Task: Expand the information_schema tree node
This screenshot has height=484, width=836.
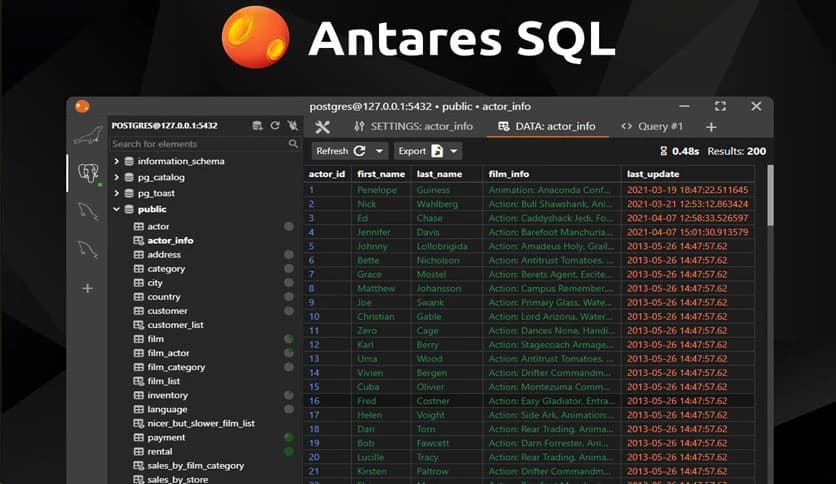Action: (x=117, y=161)
